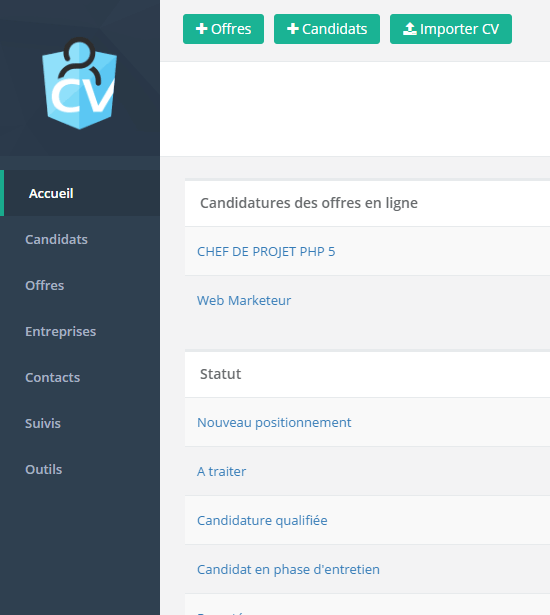
Task: Open the CHEF DE PROJET PHP 5 offer
Action: 266,251
